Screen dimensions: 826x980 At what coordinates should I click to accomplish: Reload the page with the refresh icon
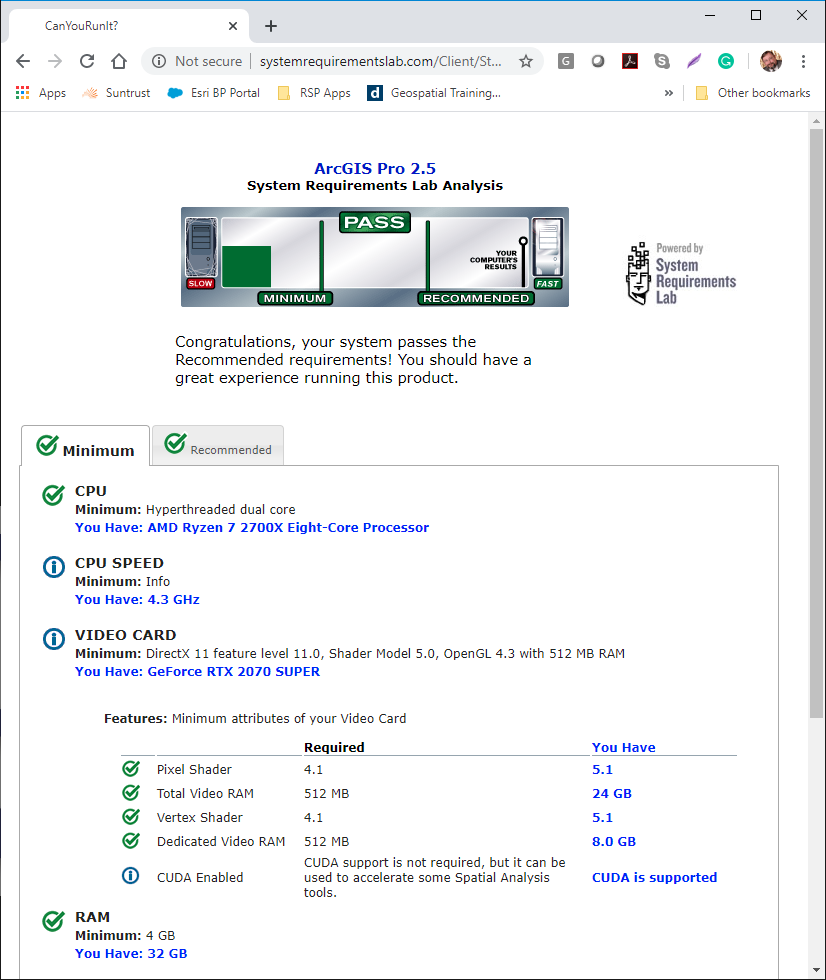tap(87, 61)
